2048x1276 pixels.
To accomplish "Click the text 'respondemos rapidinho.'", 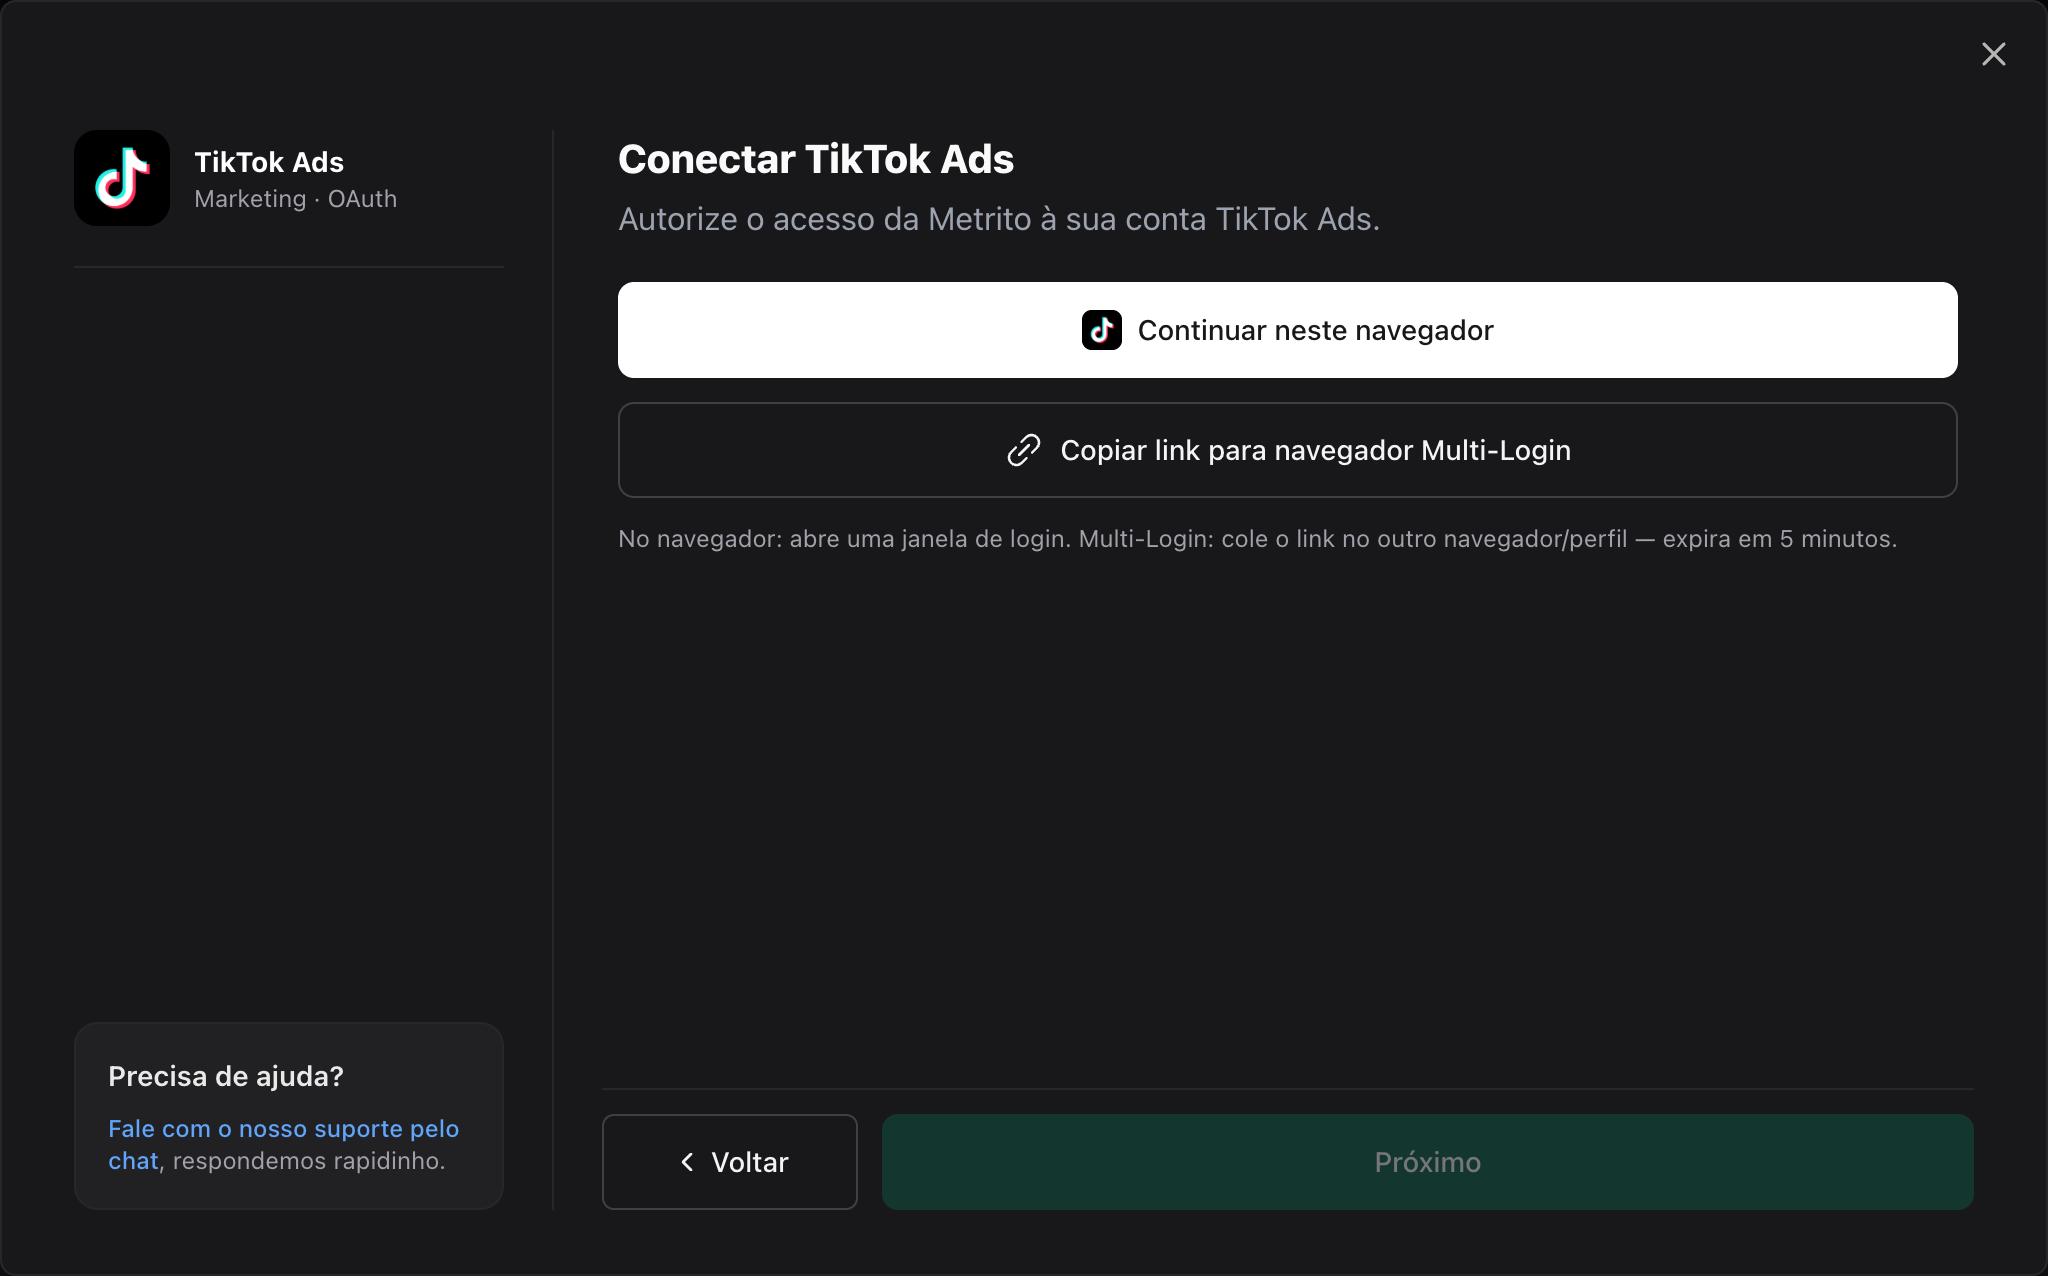I will pos(309,1161).
